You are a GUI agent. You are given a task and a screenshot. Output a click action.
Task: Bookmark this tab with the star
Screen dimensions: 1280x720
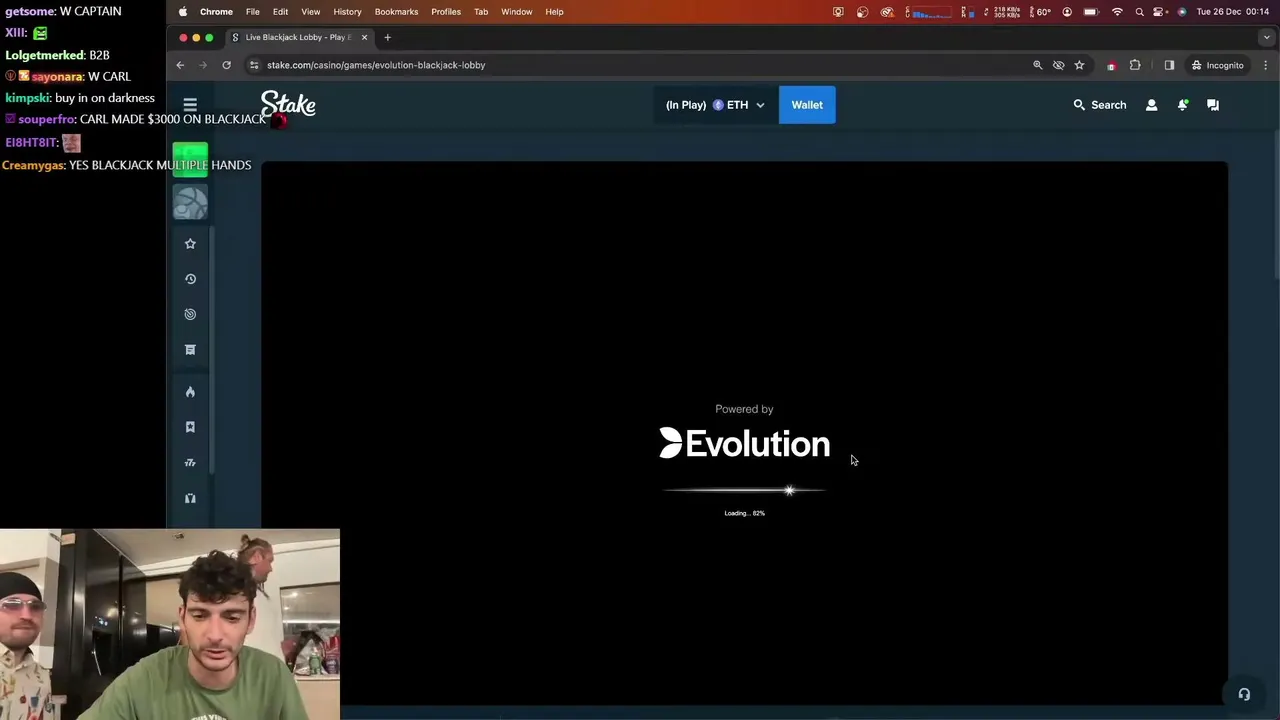(x=1079, y=65)
